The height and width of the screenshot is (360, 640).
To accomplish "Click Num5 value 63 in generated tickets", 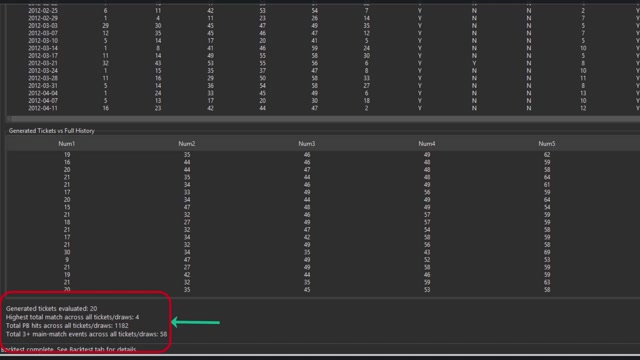I will (x=547, y=282).
